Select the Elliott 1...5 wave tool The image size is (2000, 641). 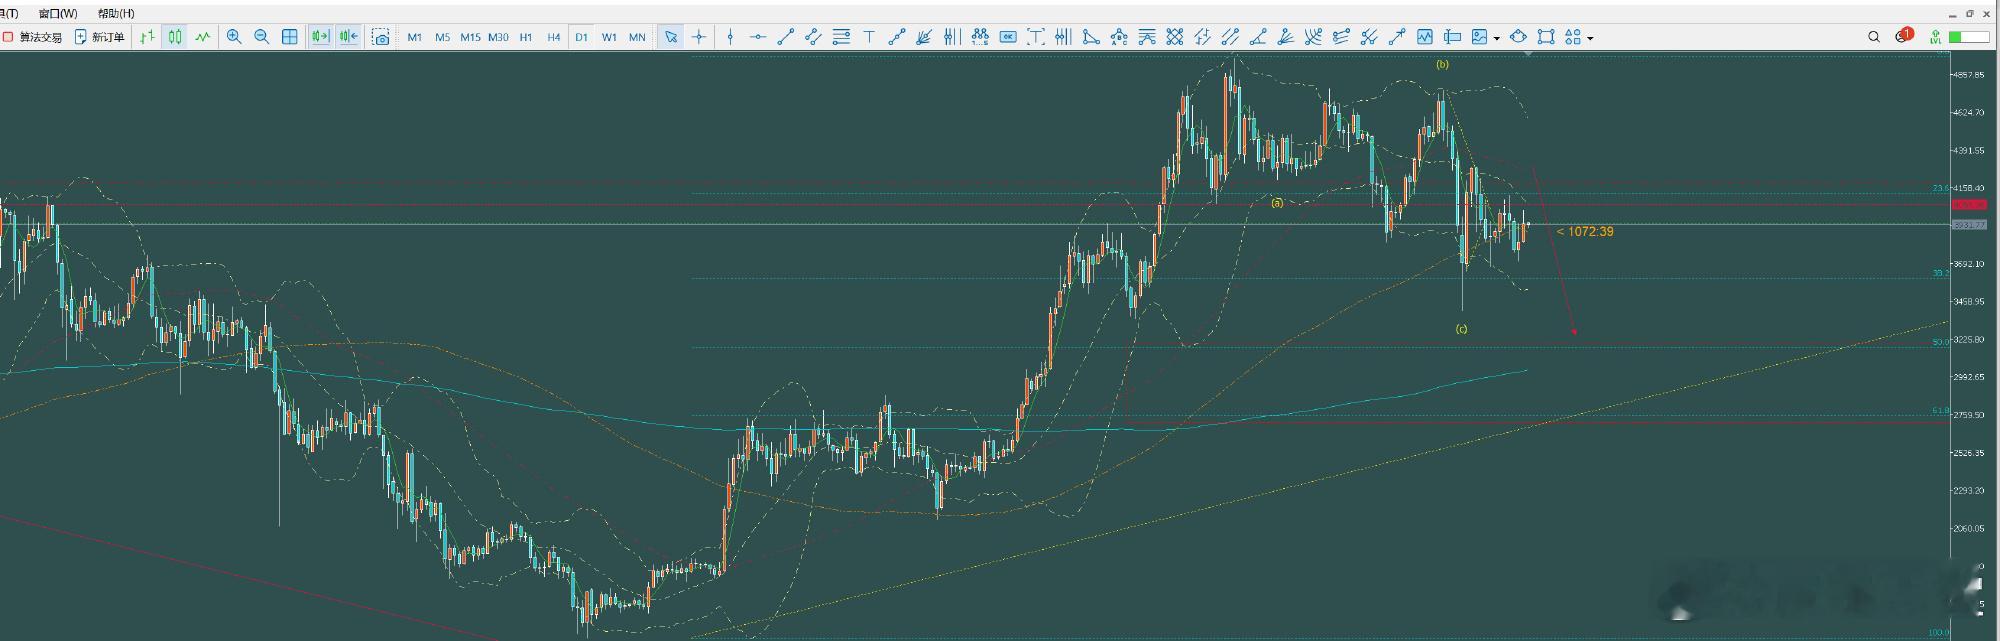coord(980,37)
